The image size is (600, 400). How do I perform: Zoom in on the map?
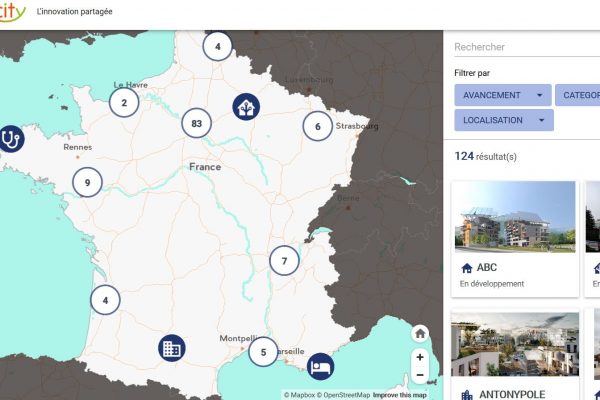[420, 357]
